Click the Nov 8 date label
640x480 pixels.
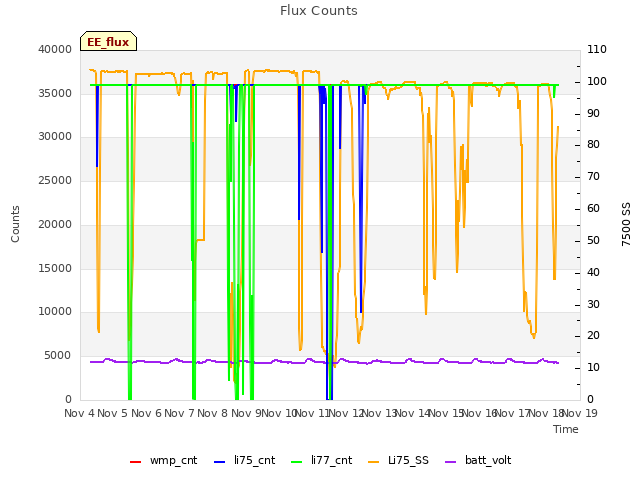pyautogui.click(x=213, y=413)
